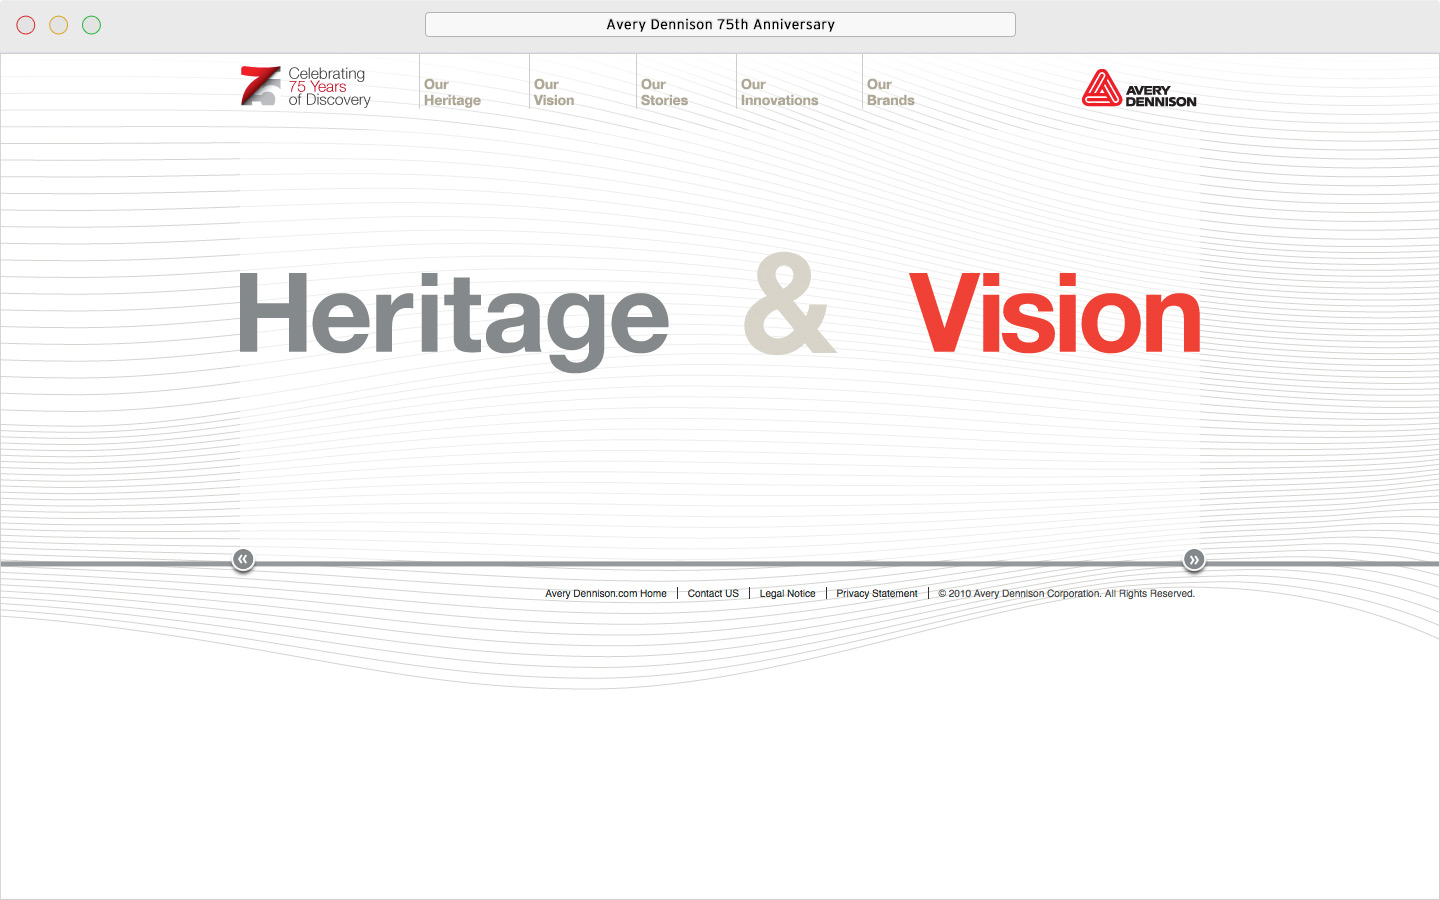Image resolution: width=1440 pixels, height=900 pixels.
Task: Click the left double-chevron timeline arrow
Action: [243, 560]
